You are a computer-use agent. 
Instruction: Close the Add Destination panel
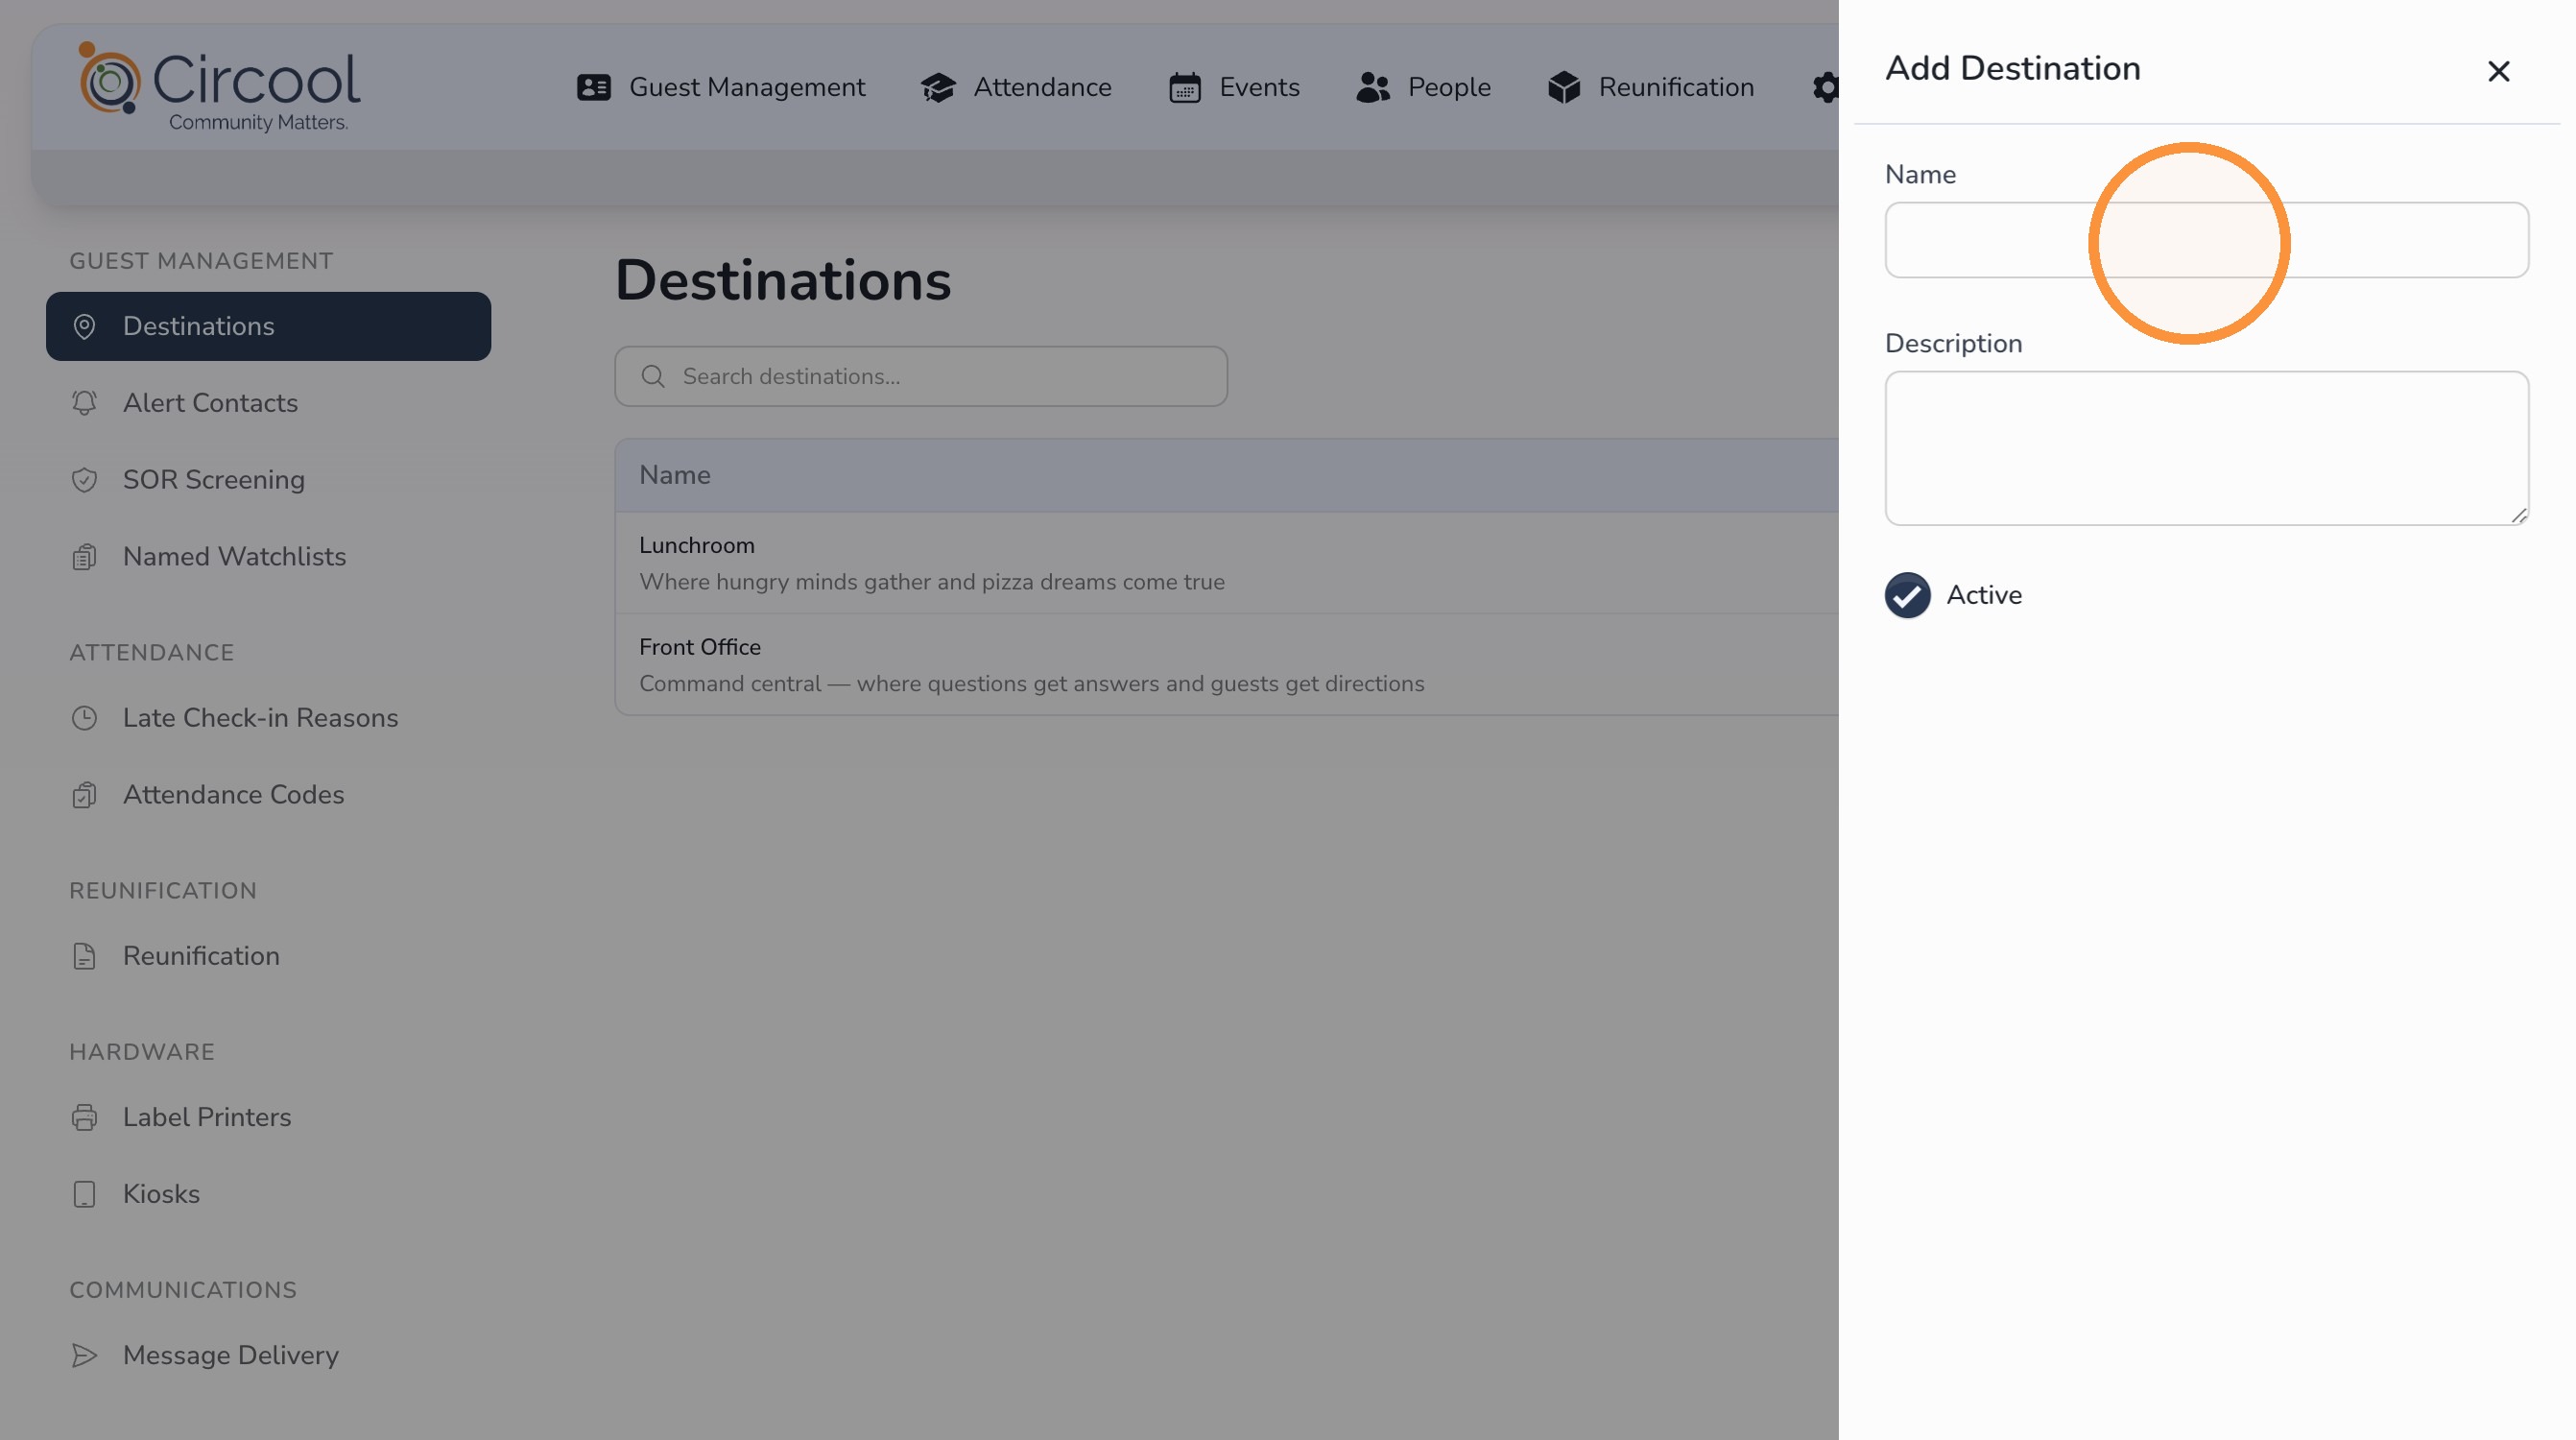click(2498, 71)
